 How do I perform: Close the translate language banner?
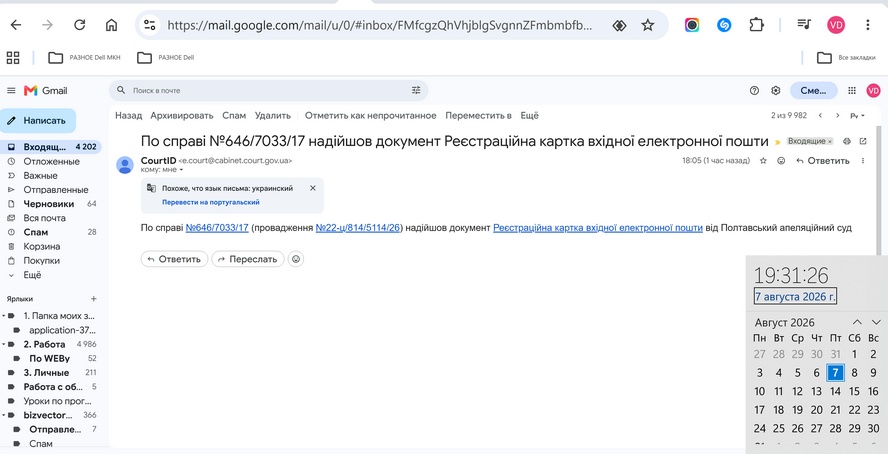point(313,188)
